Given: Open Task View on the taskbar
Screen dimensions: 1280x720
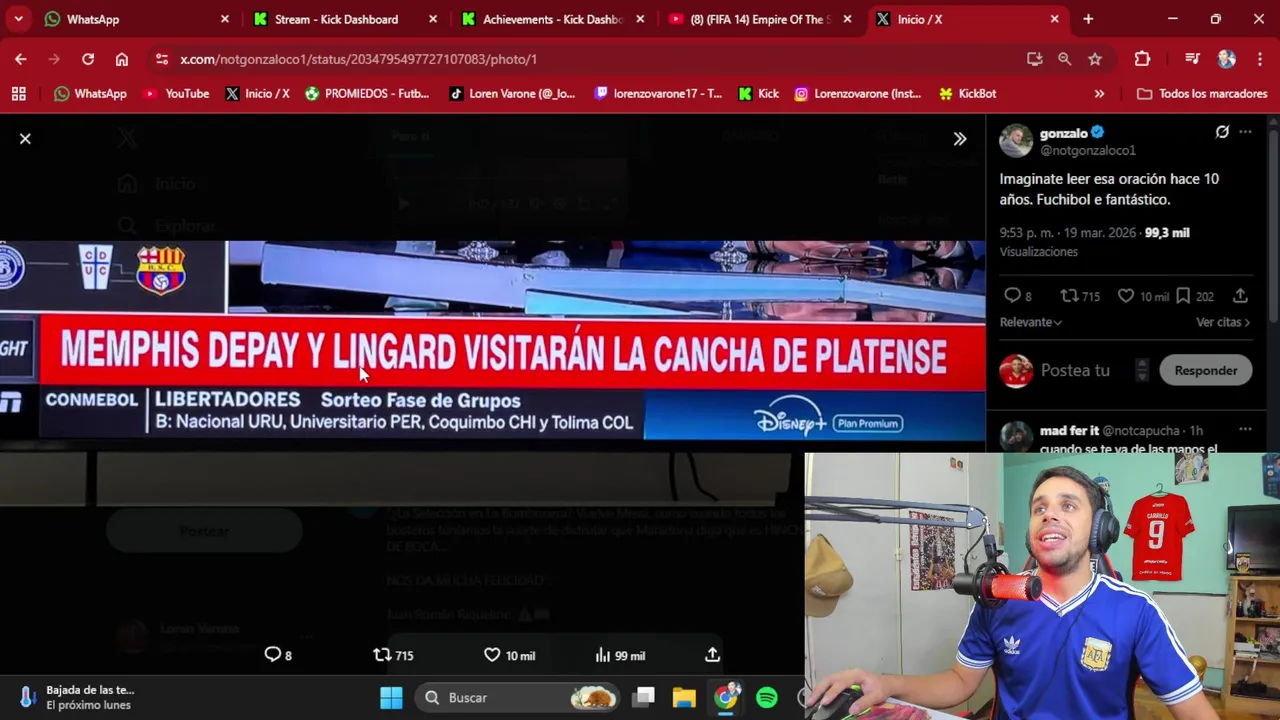Looking at the screenshot, I should click(644, 697).
